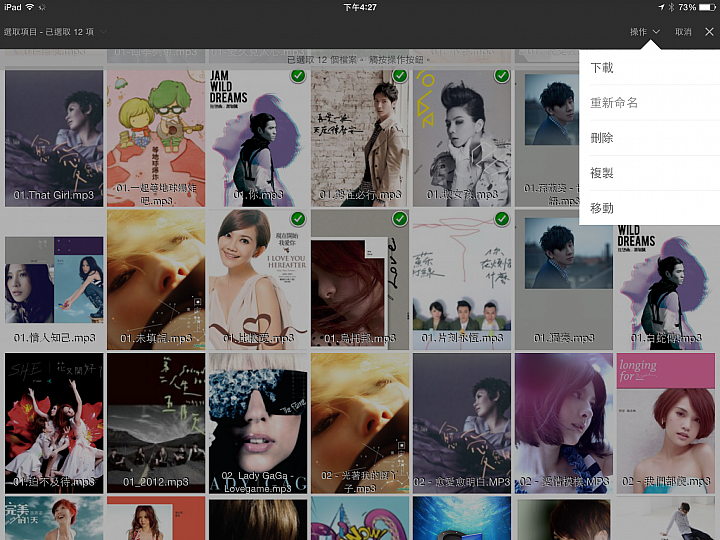720x540 pixels.
Task: Choose 複製 to copy selected files
Action: pos(649,173)
